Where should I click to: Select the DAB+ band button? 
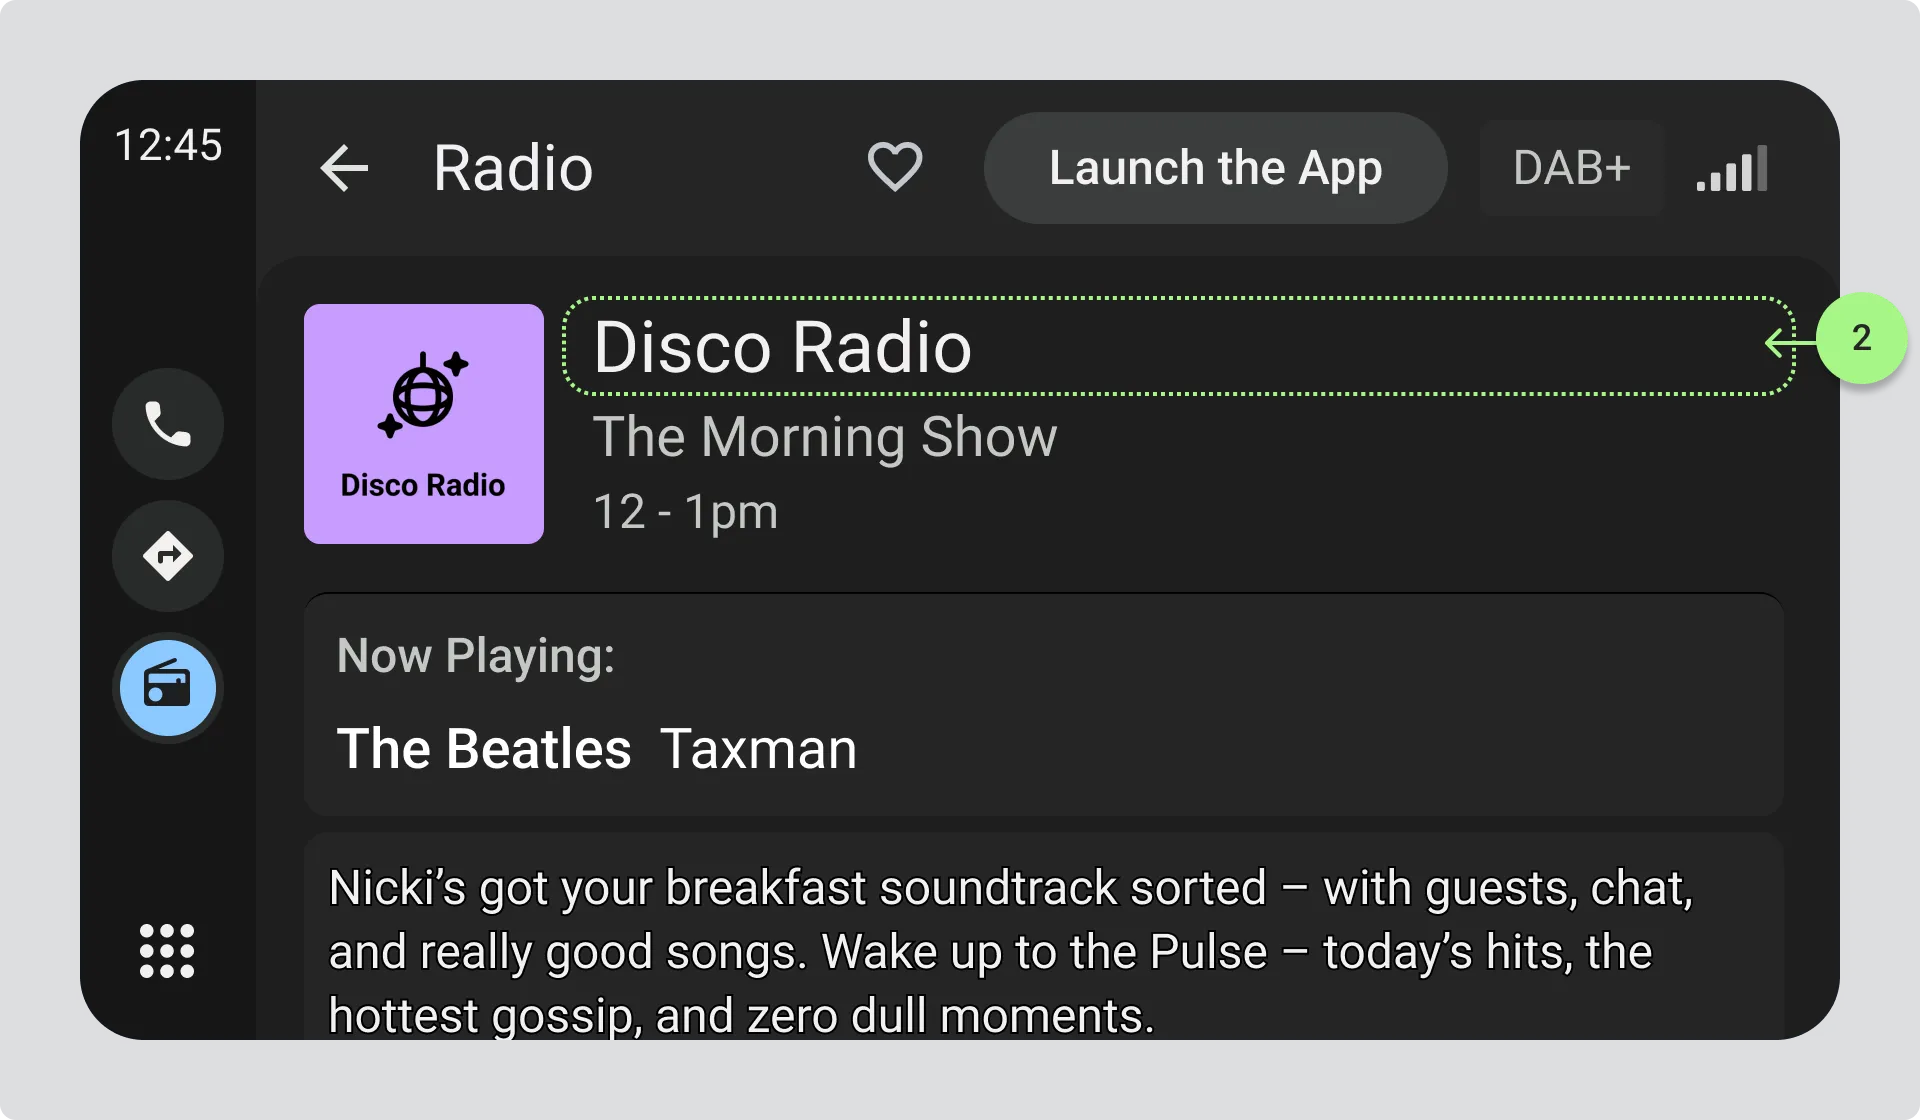[x=1571, y=168]
